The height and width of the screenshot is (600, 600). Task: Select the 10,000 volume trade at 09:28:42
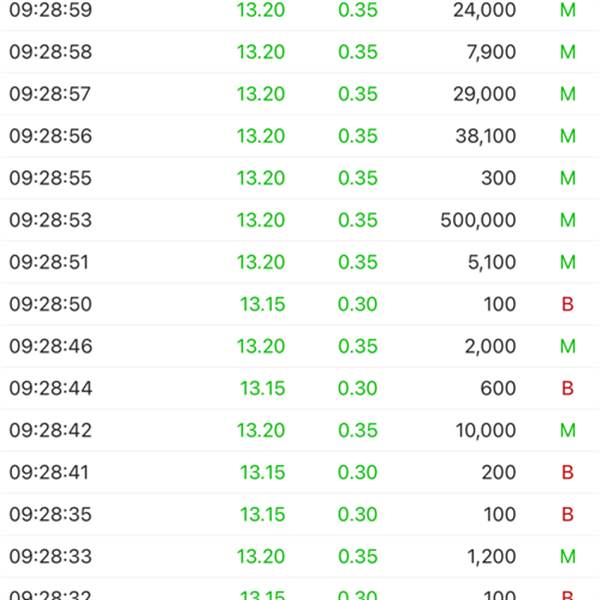(x=300, y=430)
